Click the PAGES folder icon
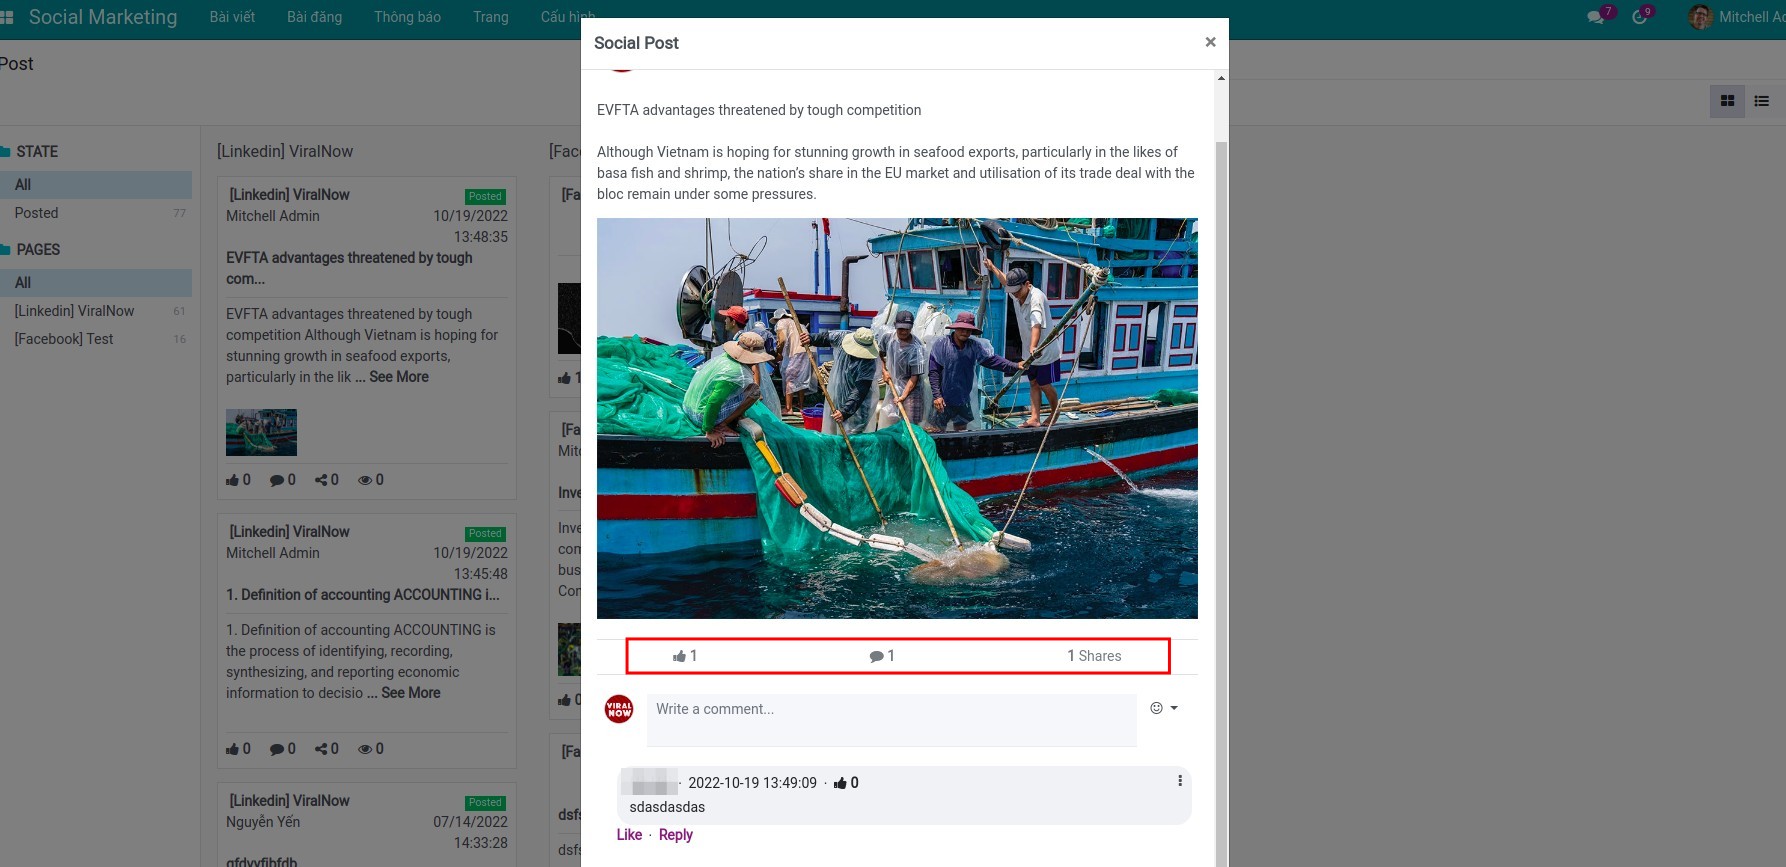The image size is (1786, 867). tap(5, 250)
